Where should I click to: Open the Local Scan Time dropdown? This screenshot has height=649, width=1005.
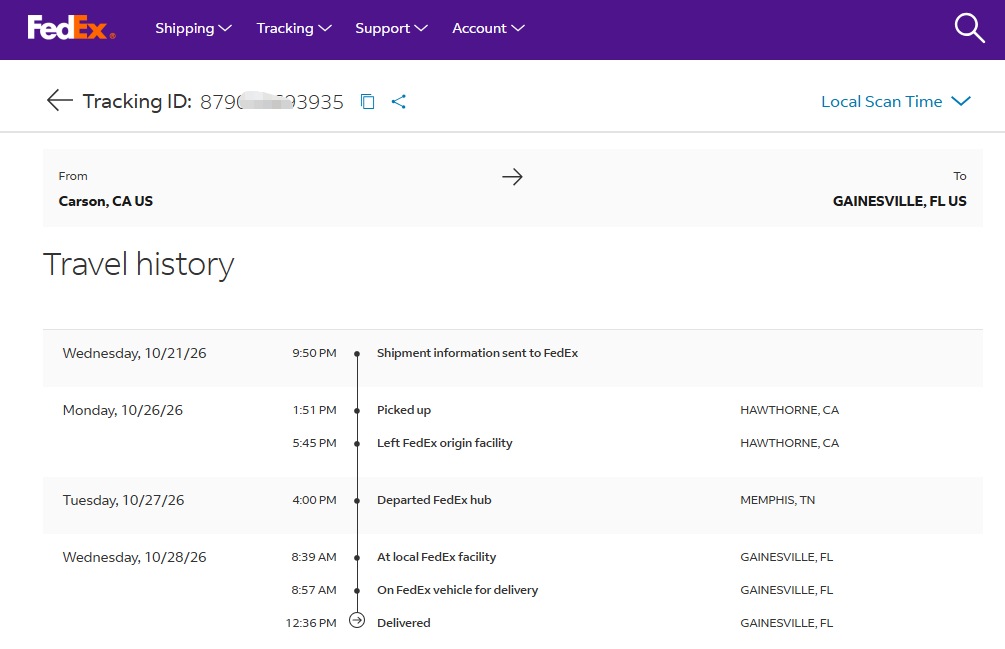click(x=896, y=101)
